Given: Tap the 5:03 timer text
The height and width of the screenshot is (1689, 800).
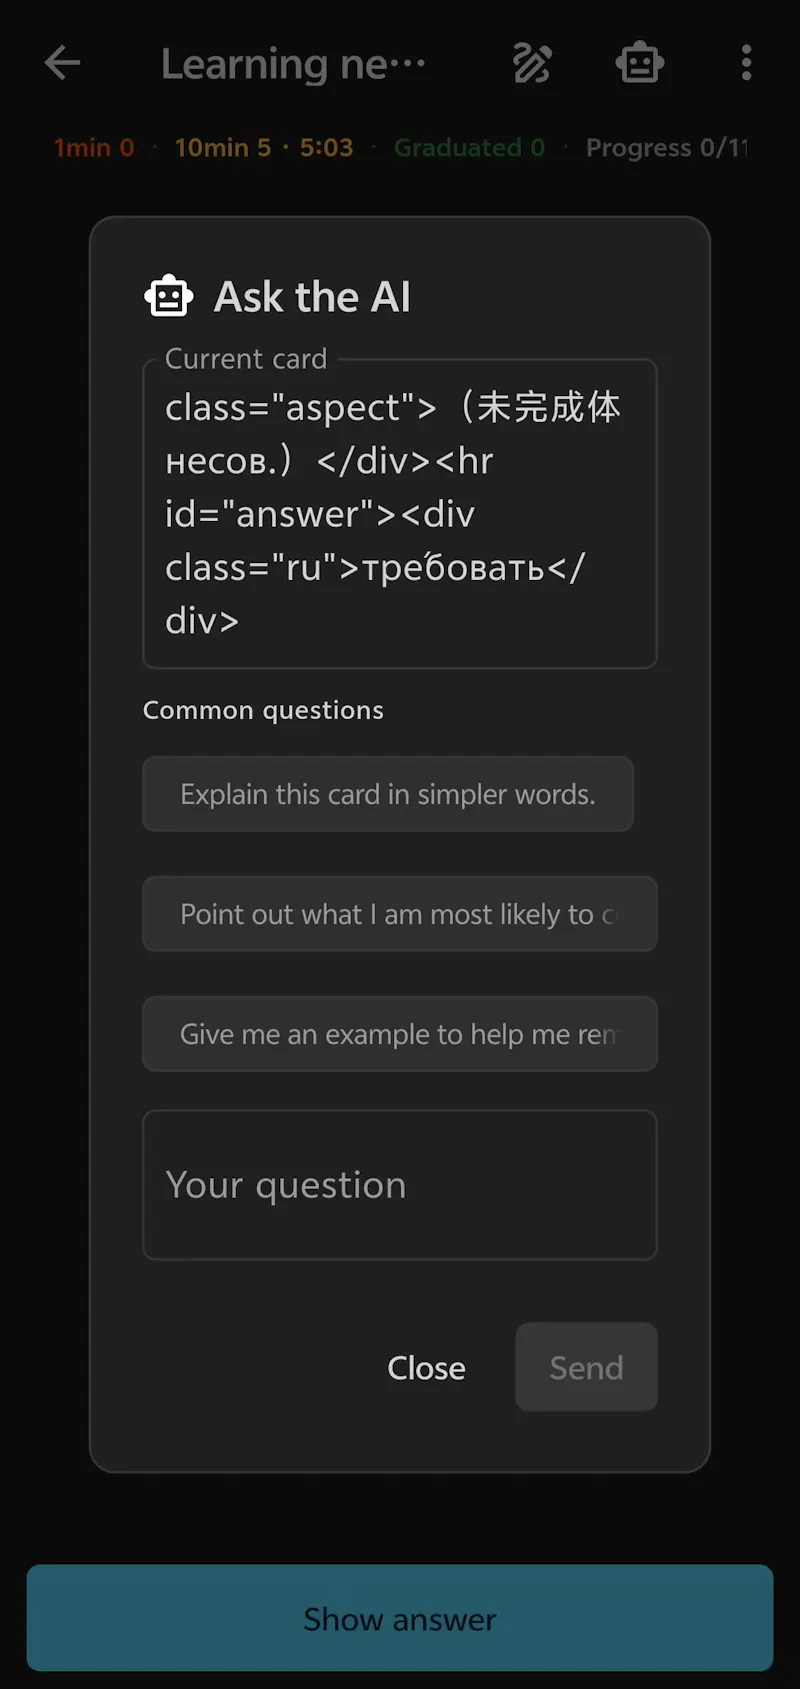Looking at the screenshot, I should pyautogui.click(x=326, y=148).
